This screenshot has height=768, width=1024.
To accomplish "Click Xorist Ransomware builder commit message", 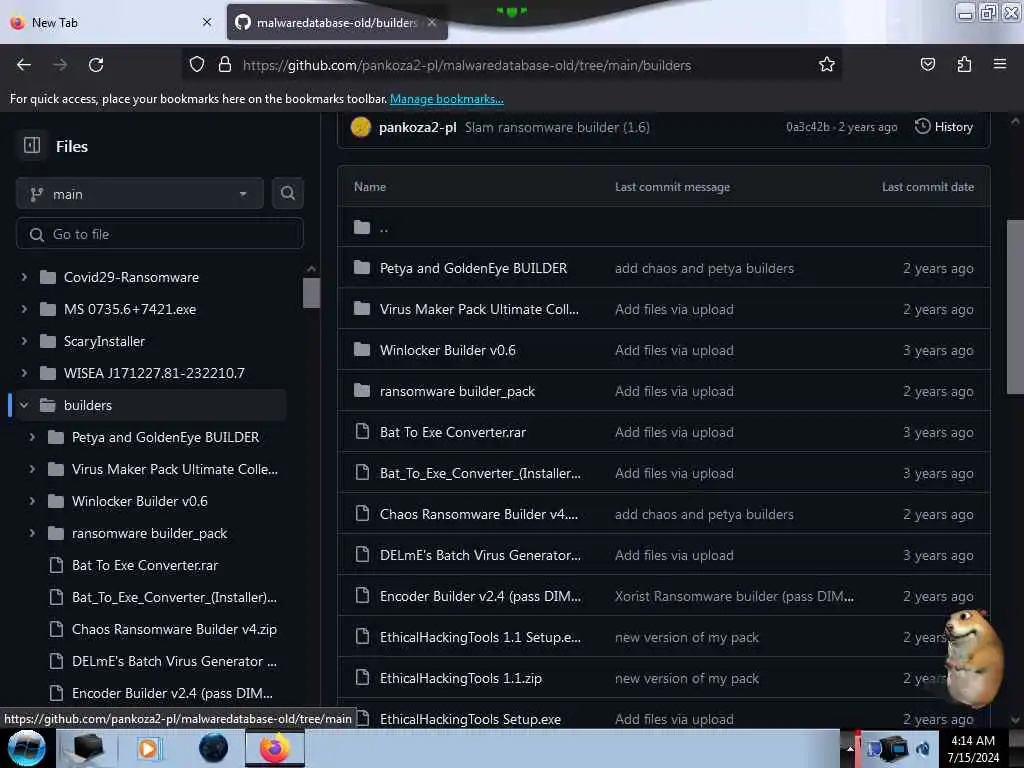I will click(734, 596).
